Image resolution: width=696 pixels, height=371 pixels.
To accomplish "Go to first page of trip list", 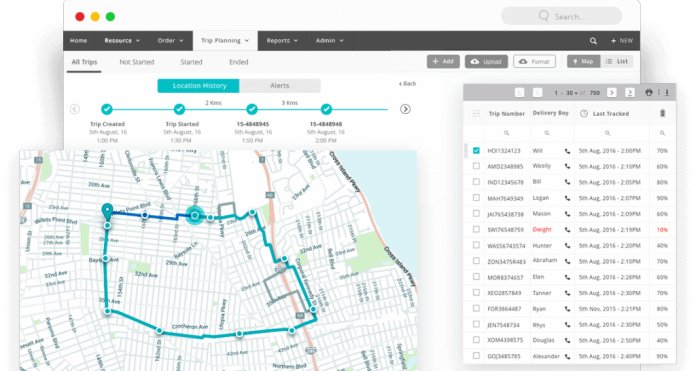I will (x=519, y=92).
